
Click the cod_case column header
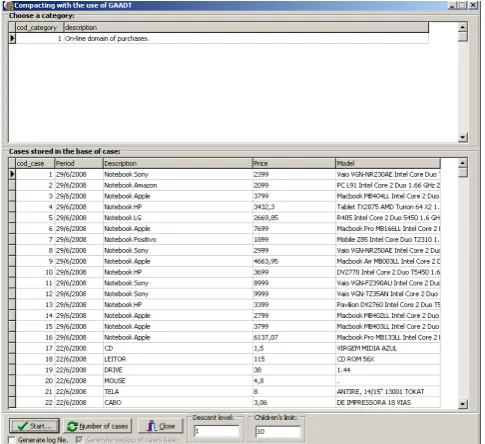(35, 163)
